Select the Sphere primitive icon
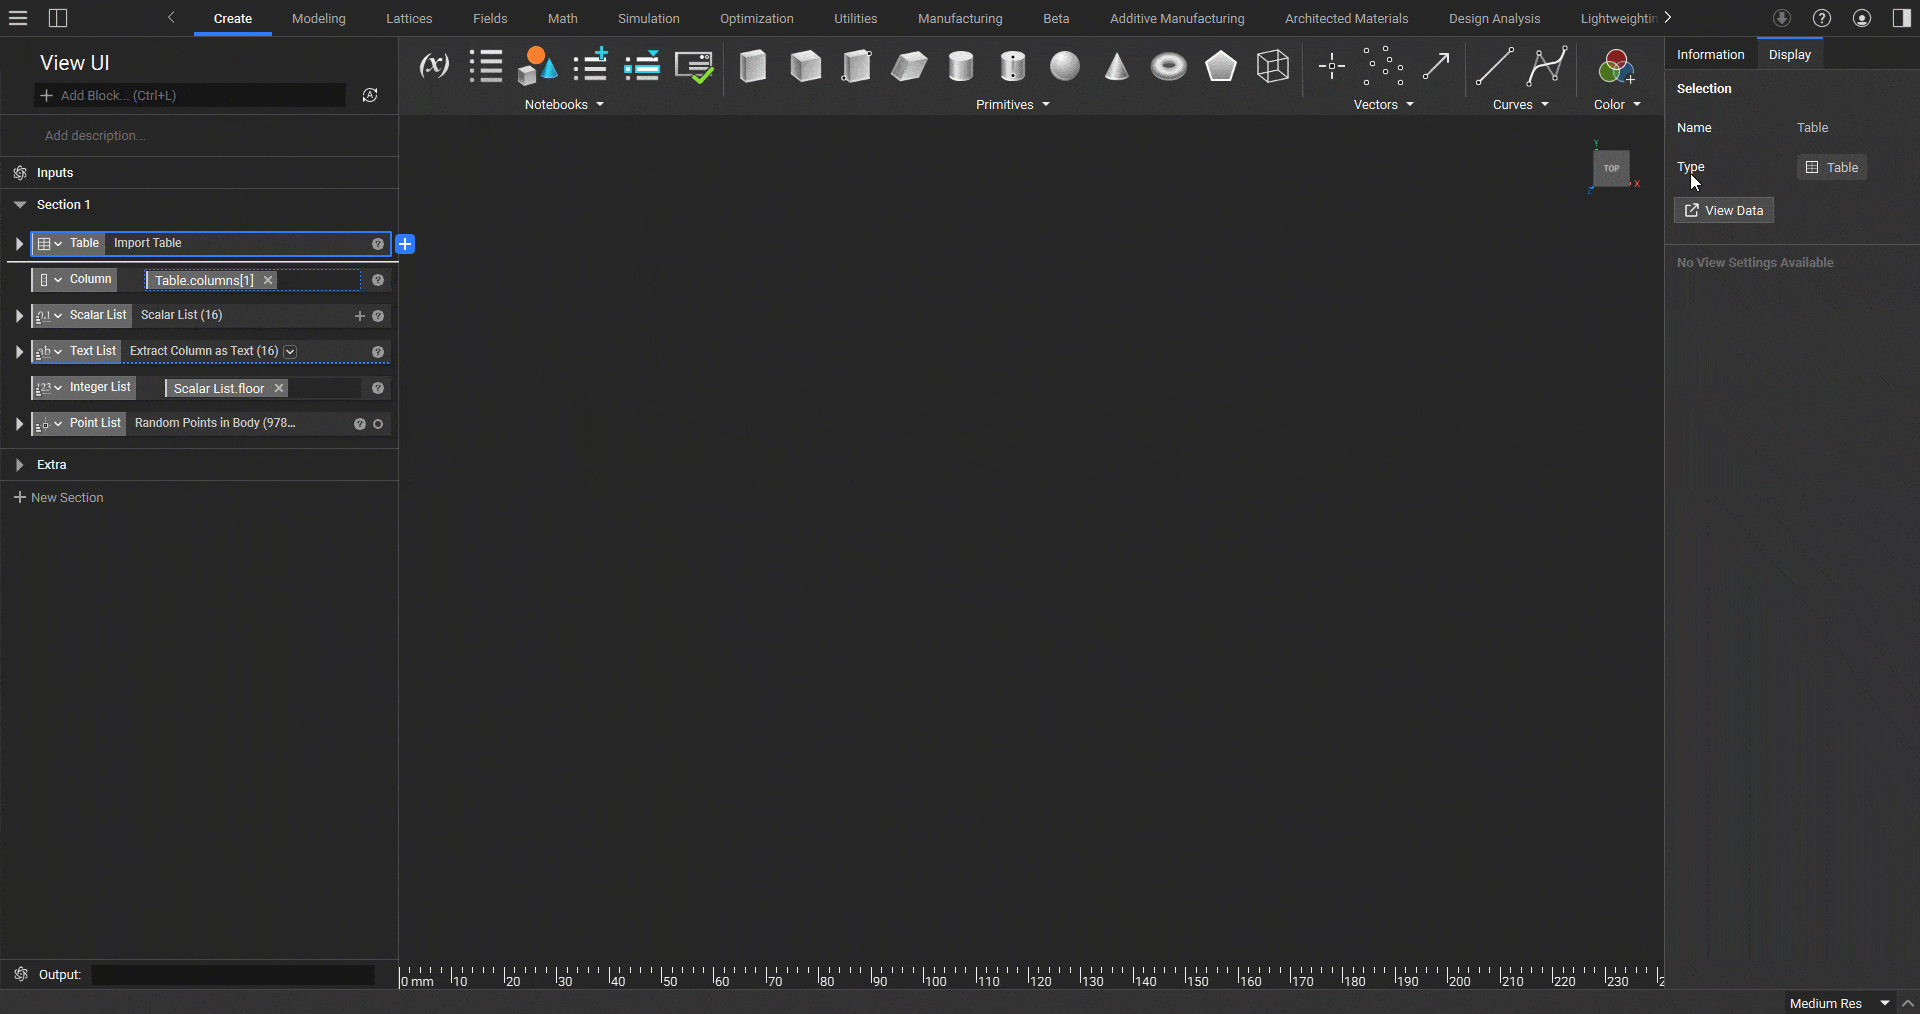 click(1065, 66)
